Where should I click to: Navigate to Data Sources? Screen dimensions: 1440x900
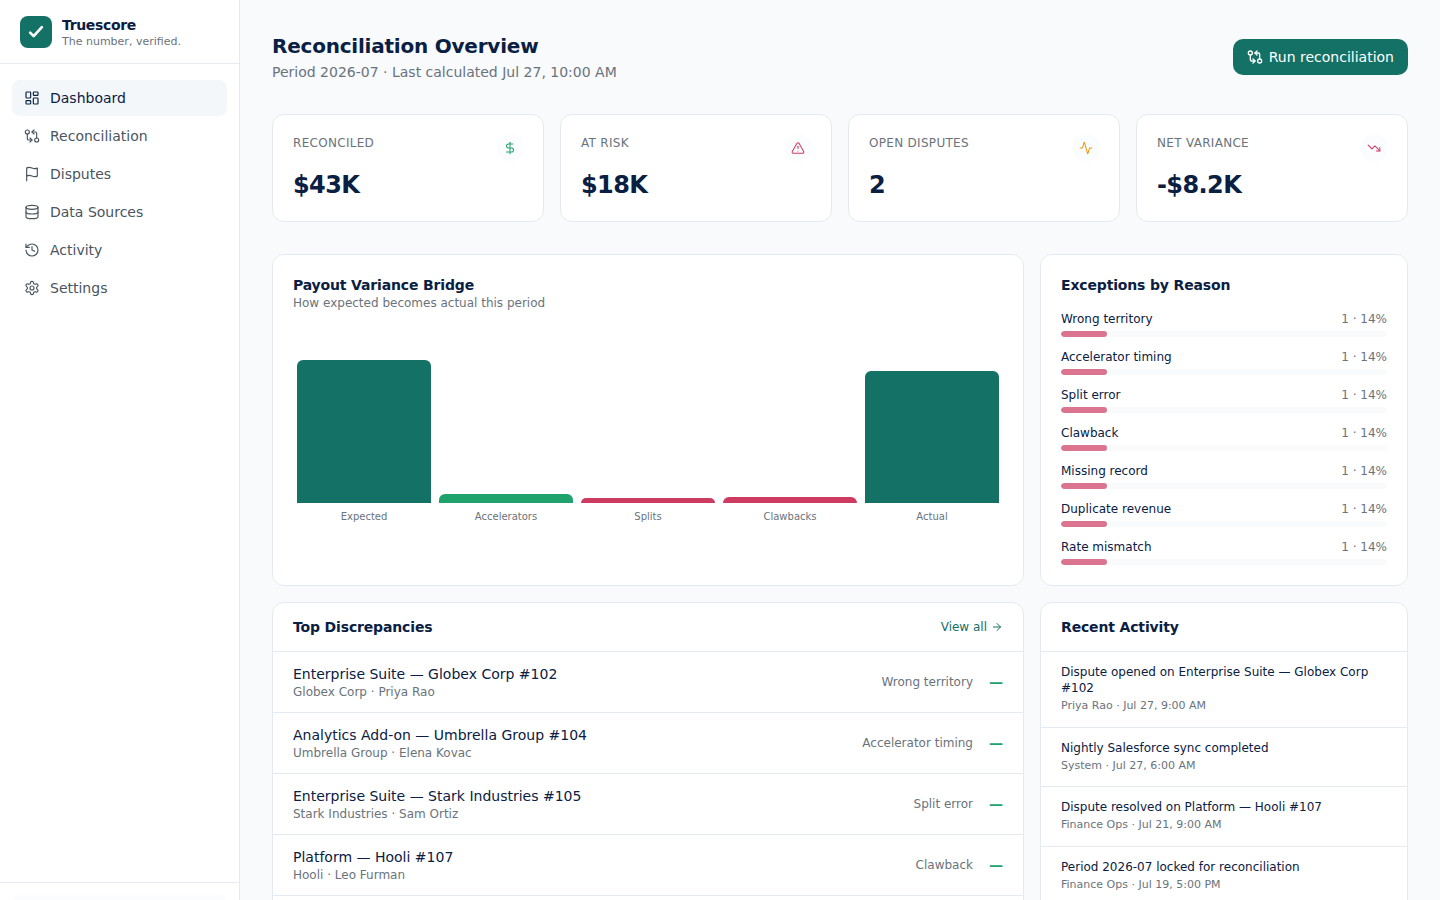click(119, 212)
